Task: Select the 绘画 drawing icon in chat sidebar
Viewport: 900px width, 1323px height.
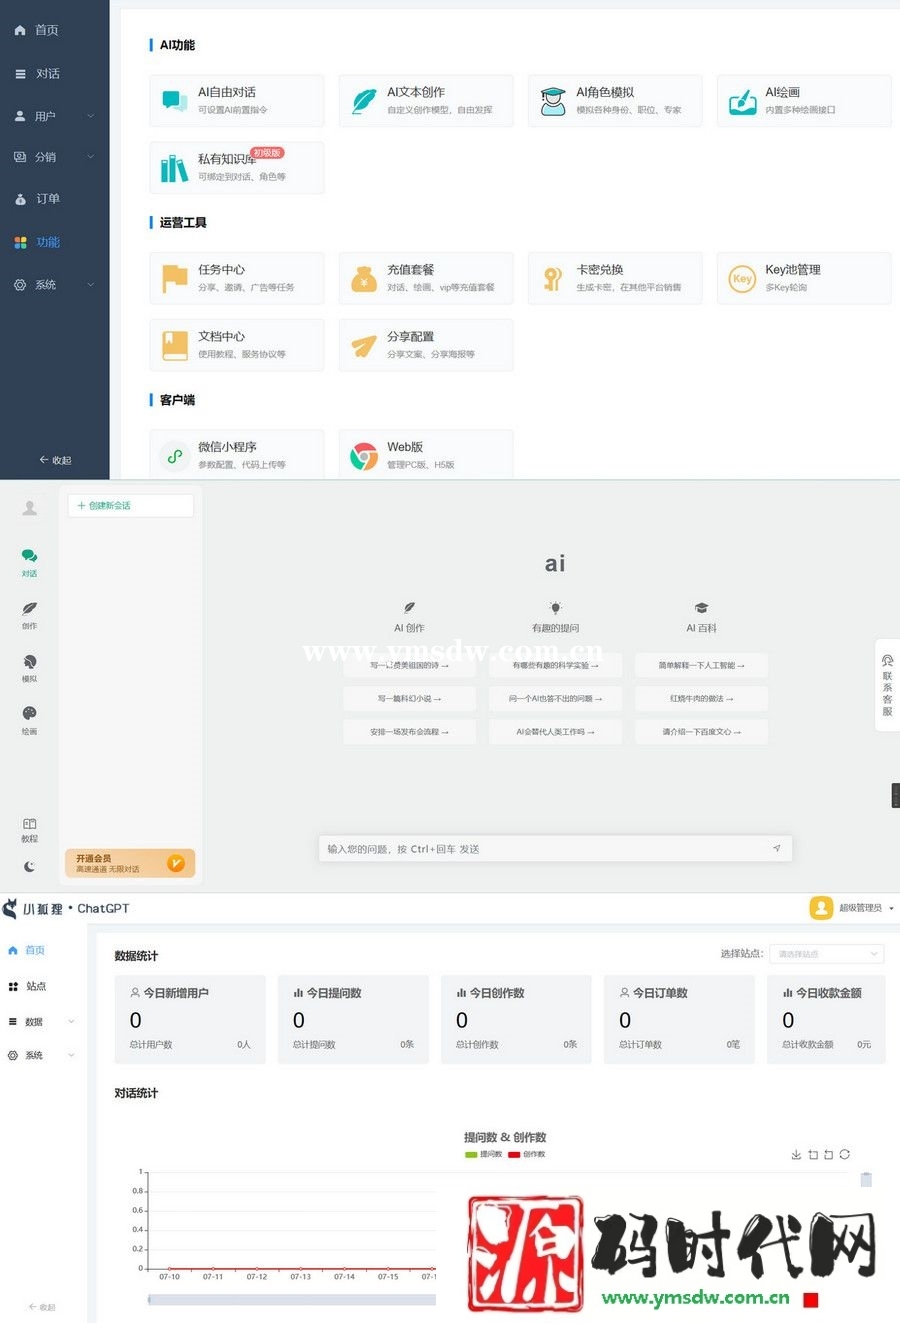Action: click(29, 715)
